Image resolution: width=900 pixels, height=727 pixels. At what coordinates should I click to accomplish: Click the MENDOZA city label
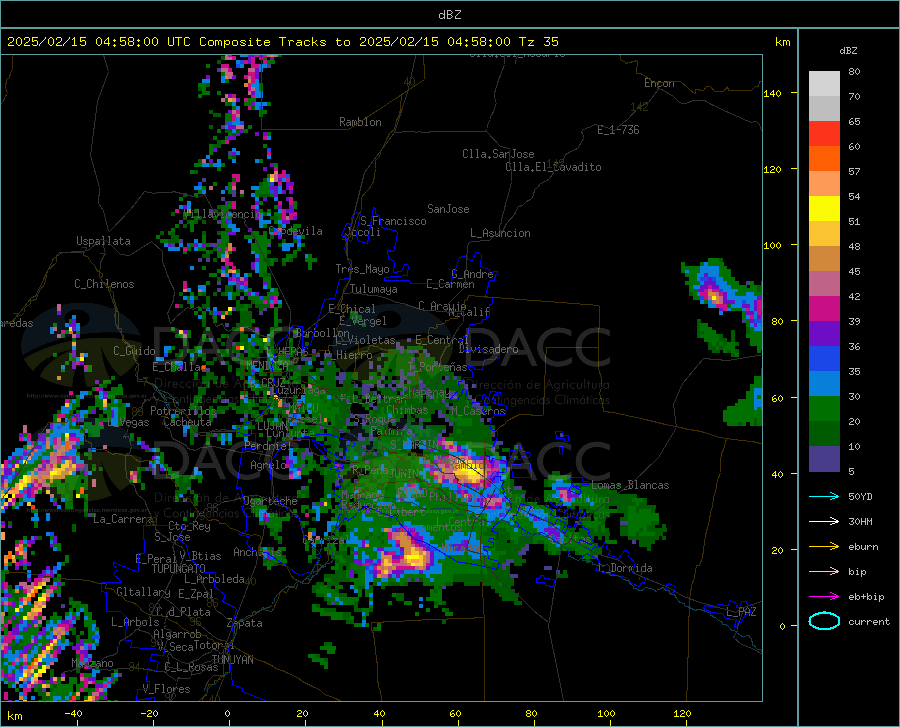(267, 365)
